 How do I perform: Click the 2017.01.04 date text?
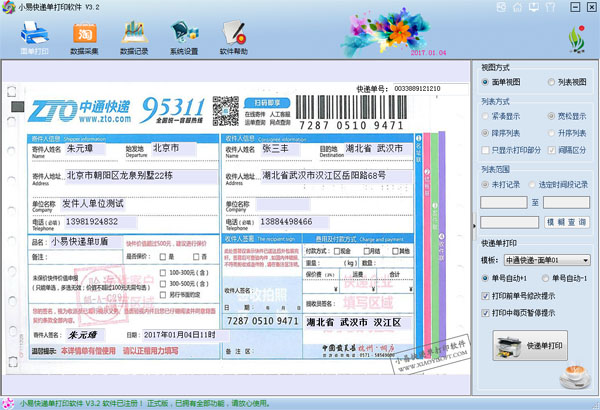click(428, 53)
